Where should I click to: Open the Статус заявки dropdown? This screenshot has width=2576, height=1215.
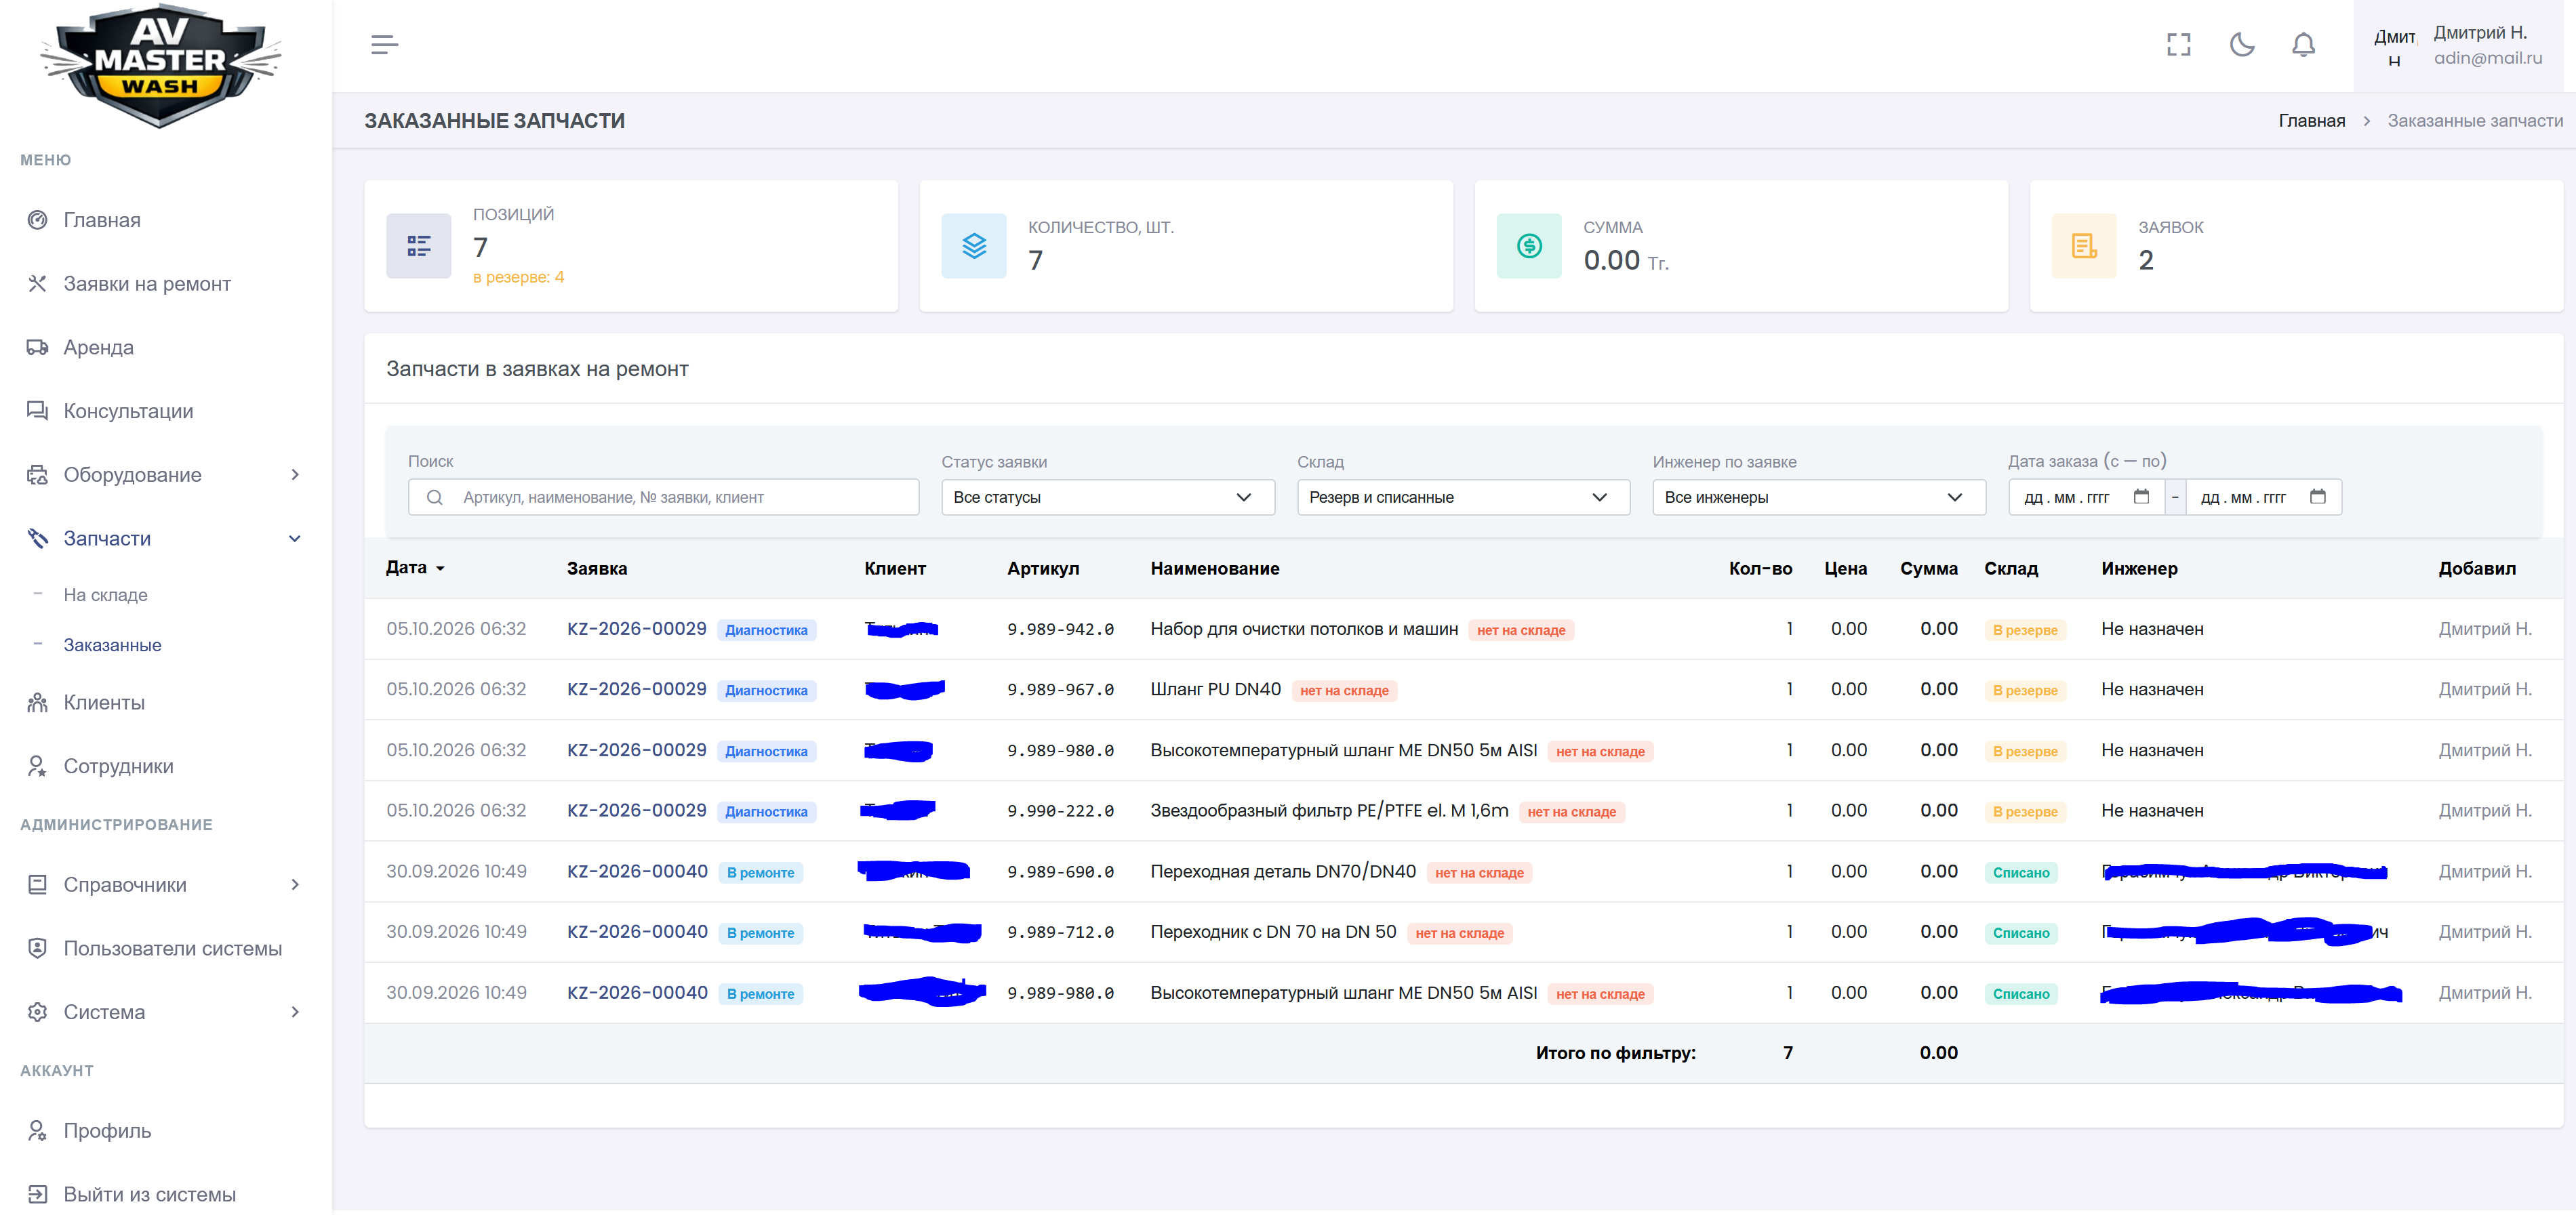coord(1108,498)
